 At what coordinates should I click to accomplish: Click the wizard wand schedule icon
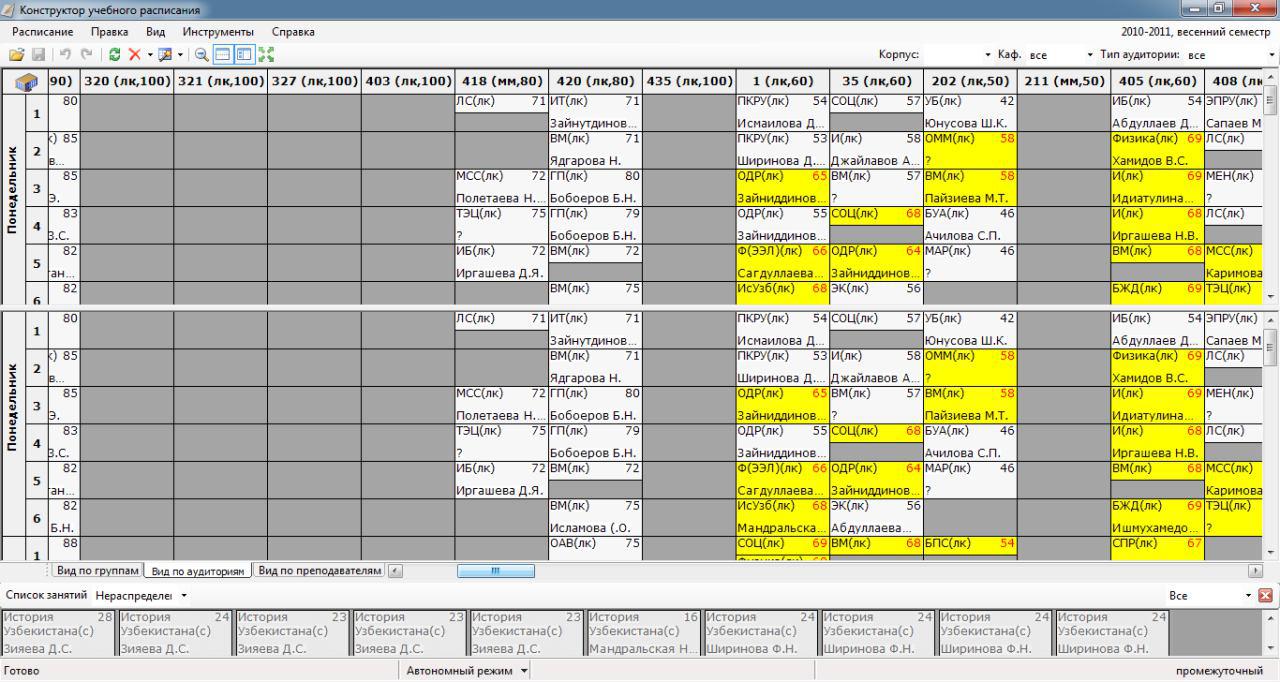pyautogui.click(x=165, y=54)
